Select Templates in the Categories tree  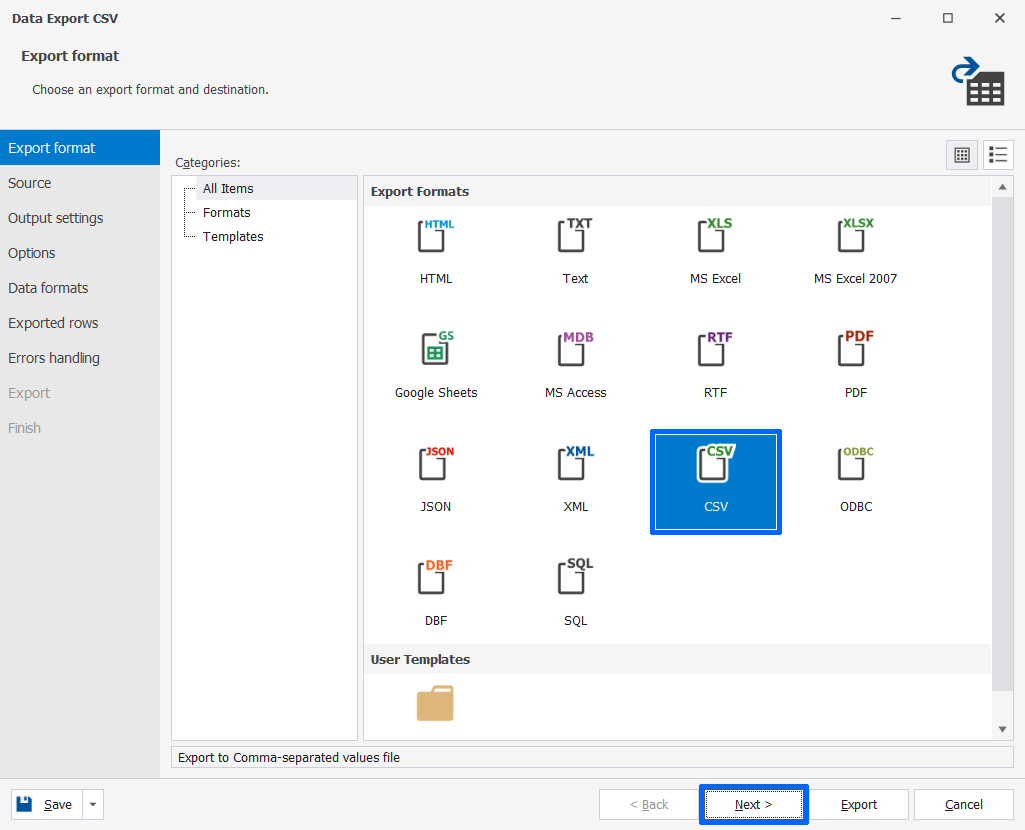click(233, 236)
